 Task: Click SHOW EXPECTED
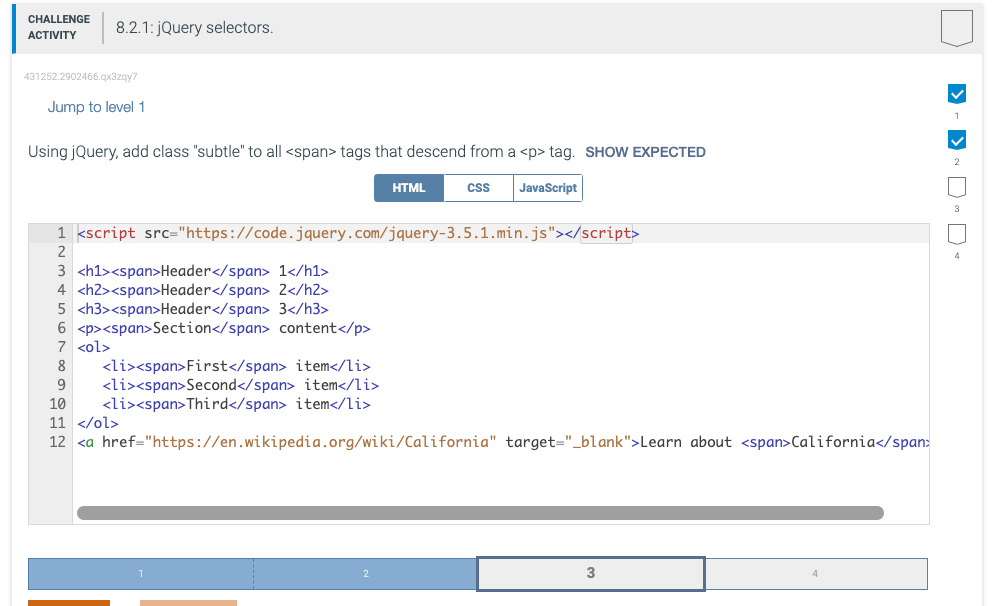coord(645,152)
